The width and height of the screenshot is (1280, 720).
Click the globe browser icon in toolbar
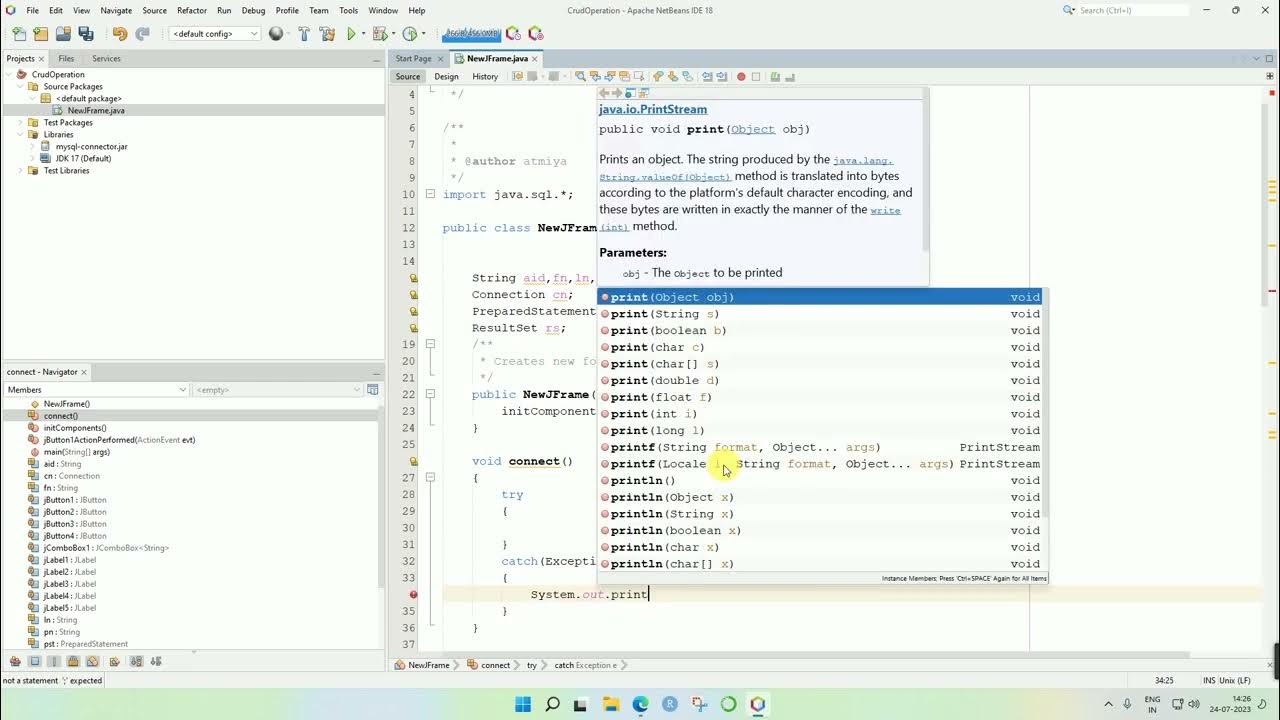[277, 33]
